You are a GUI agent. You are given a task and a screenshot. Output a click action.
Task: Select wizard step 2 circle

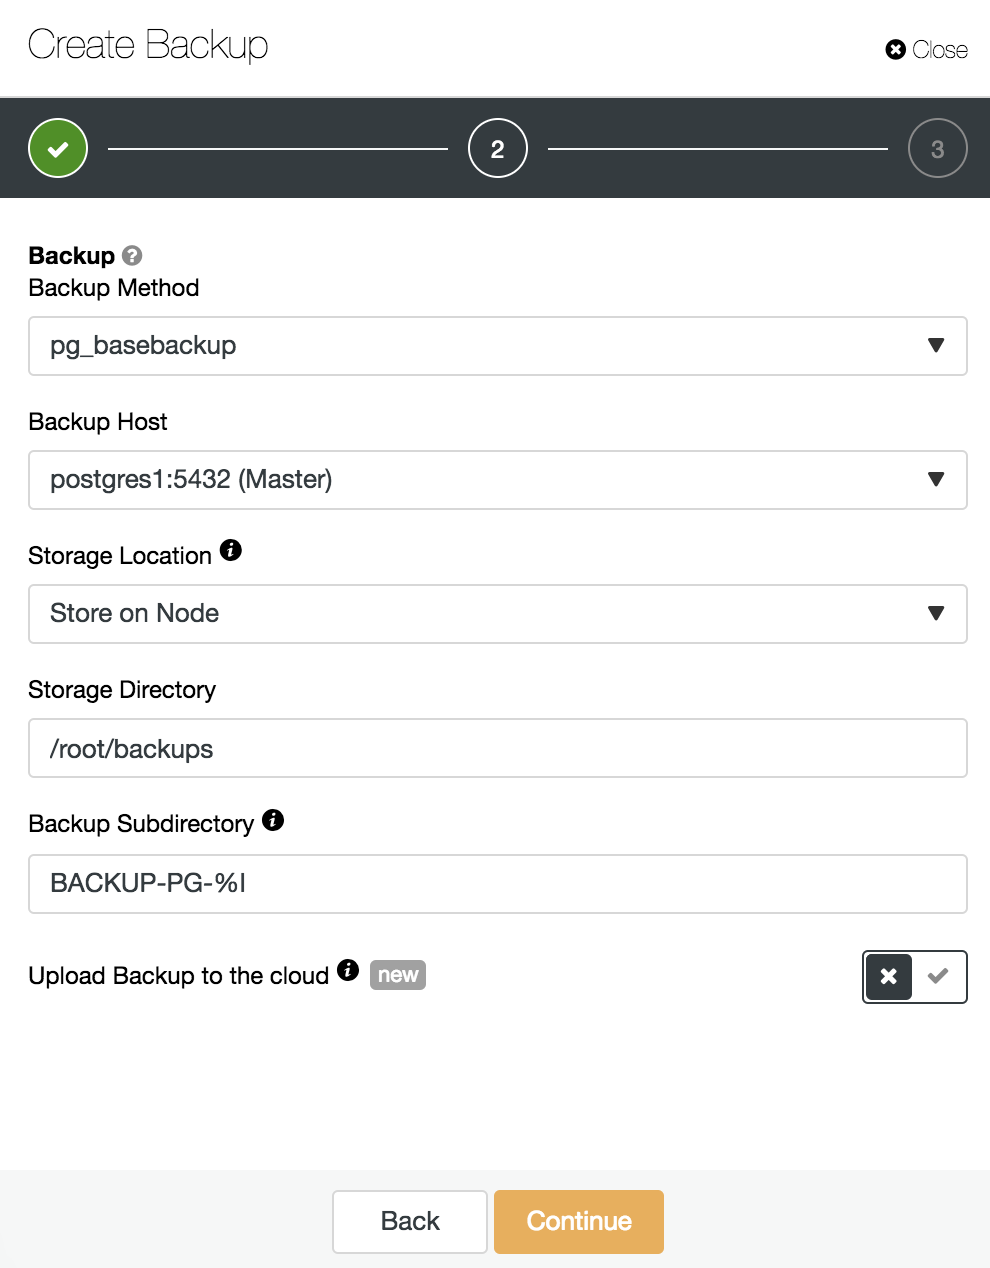[498, 148]
